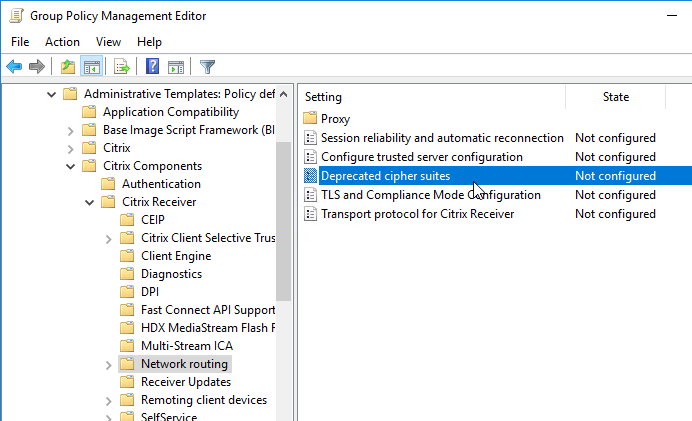Click the Export List toolbar icon
Image resolution: width=692 pixels, height=421 pixels.
[x=121, y=67]
